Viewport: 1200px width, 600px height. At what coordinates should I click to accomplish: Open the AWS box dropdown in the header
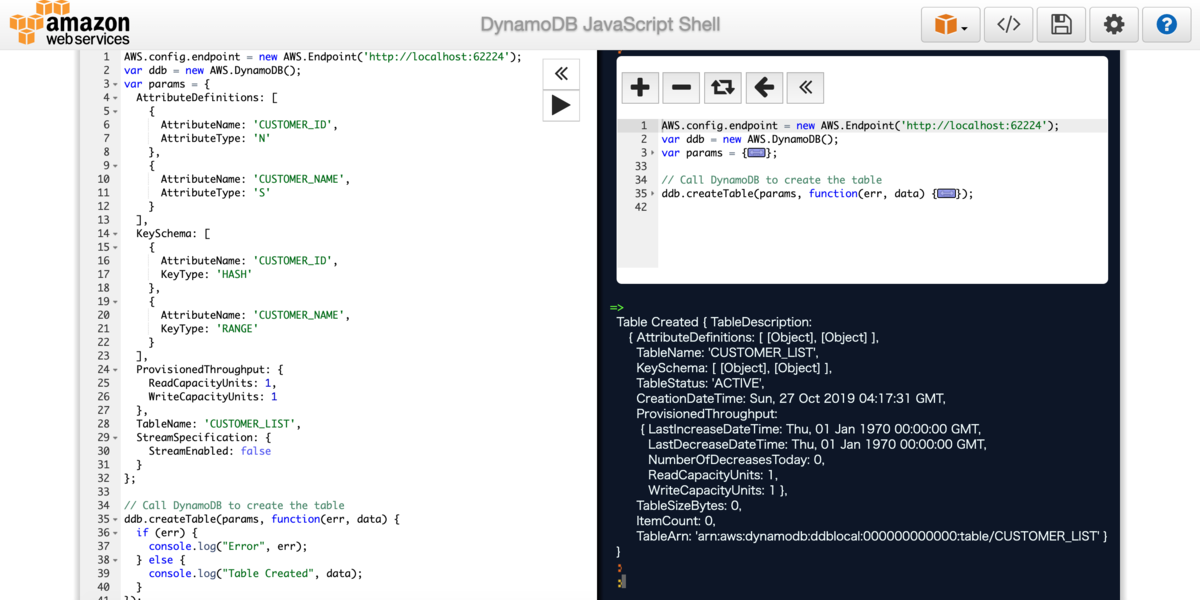pos(950,24)
